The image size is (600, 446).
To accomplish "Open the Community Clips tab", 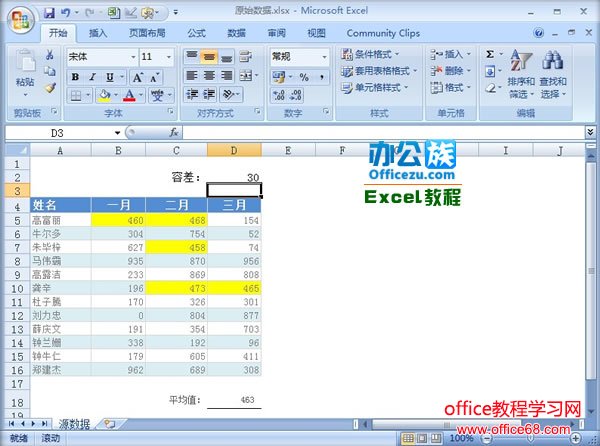I will pyautogui.click(x=383, y=33).
